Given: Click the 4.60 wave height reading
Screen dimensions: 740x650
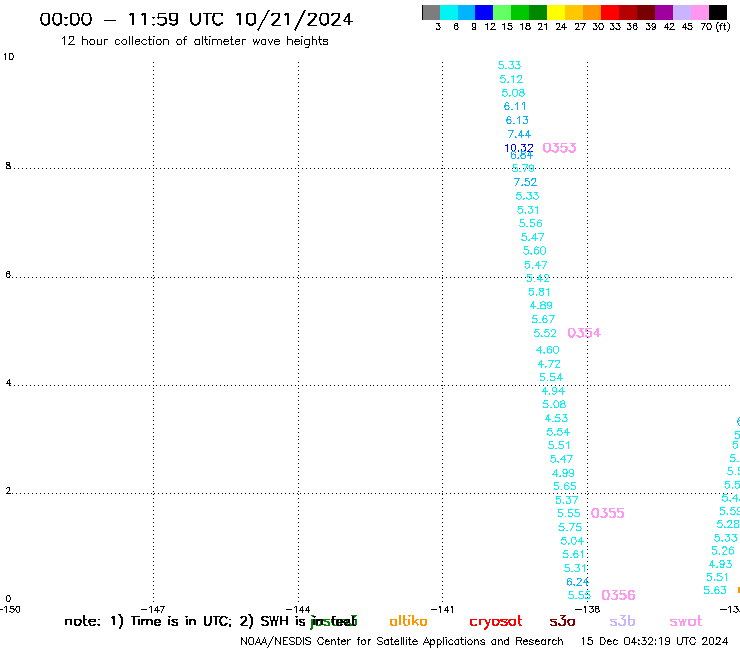Looking at the screenshot, I should (547, 350).
